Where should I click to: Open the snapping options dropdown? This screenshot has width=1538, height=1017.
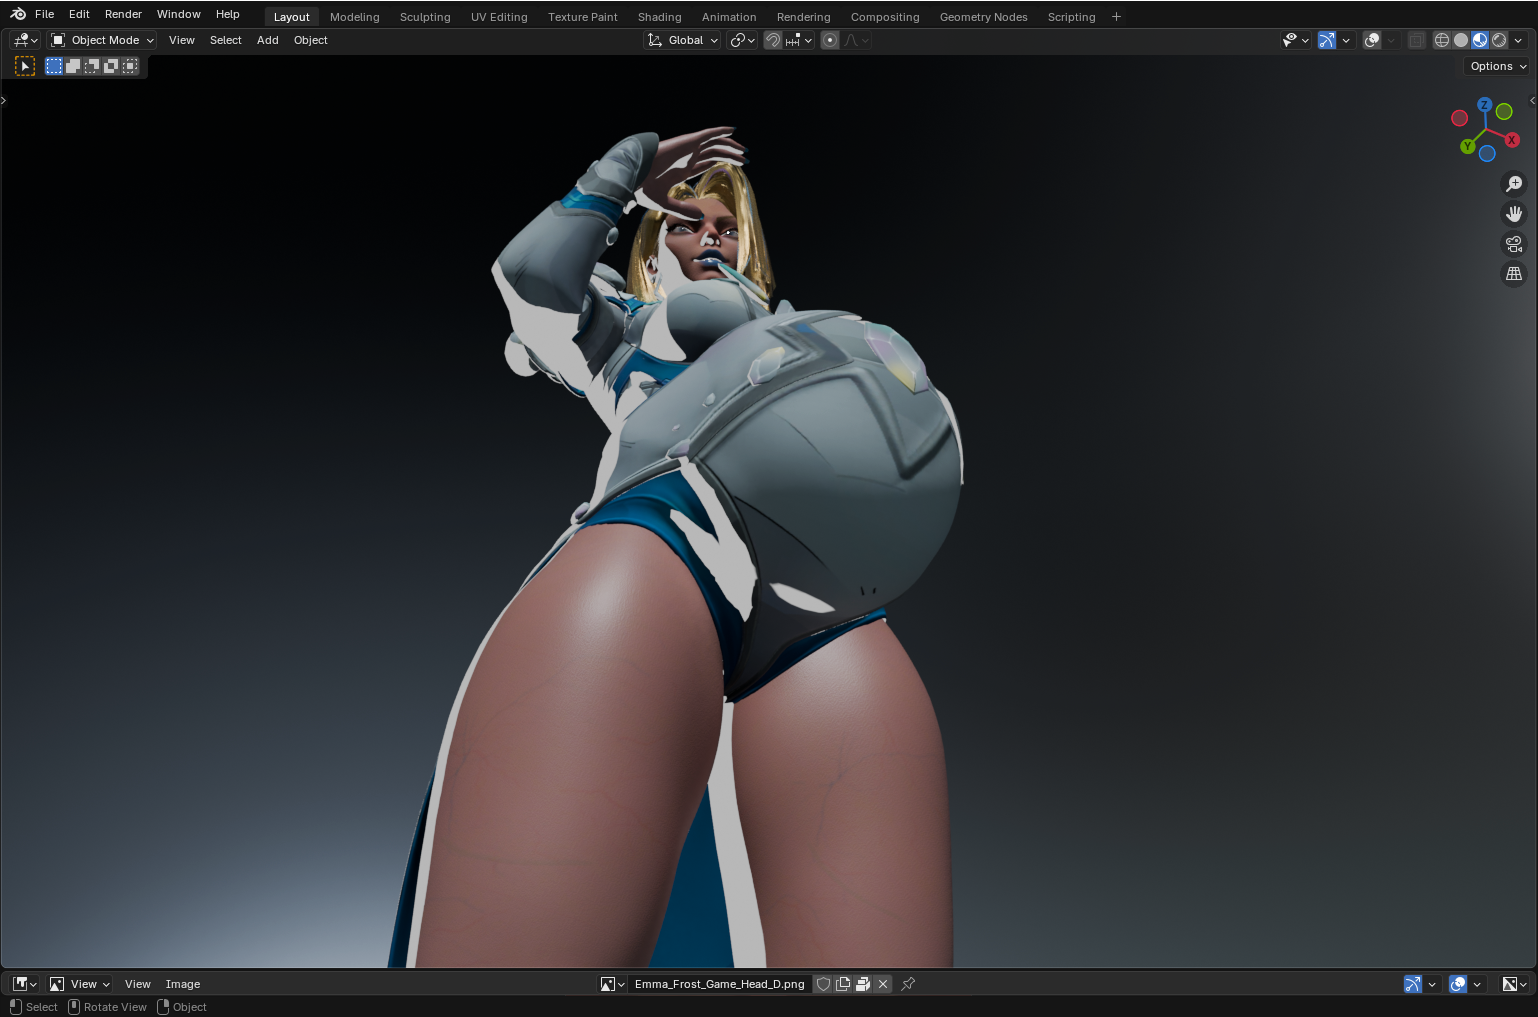click(x=799, y=40)
